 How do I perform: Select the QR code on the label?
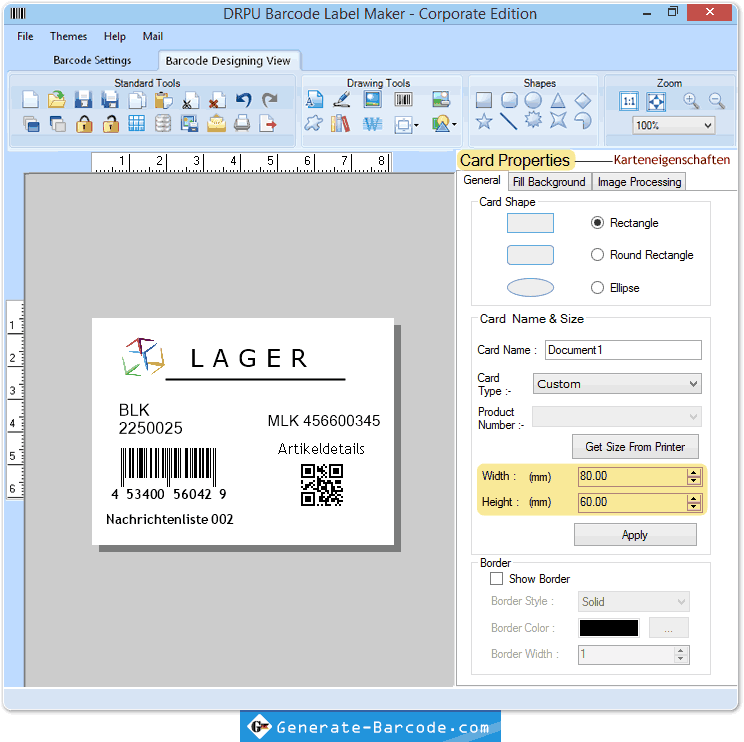(x=322, y=485)
